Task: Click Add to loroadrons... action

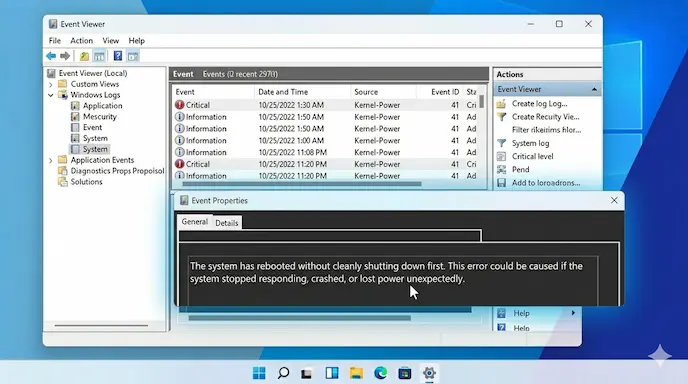Action: click(546, 183)
